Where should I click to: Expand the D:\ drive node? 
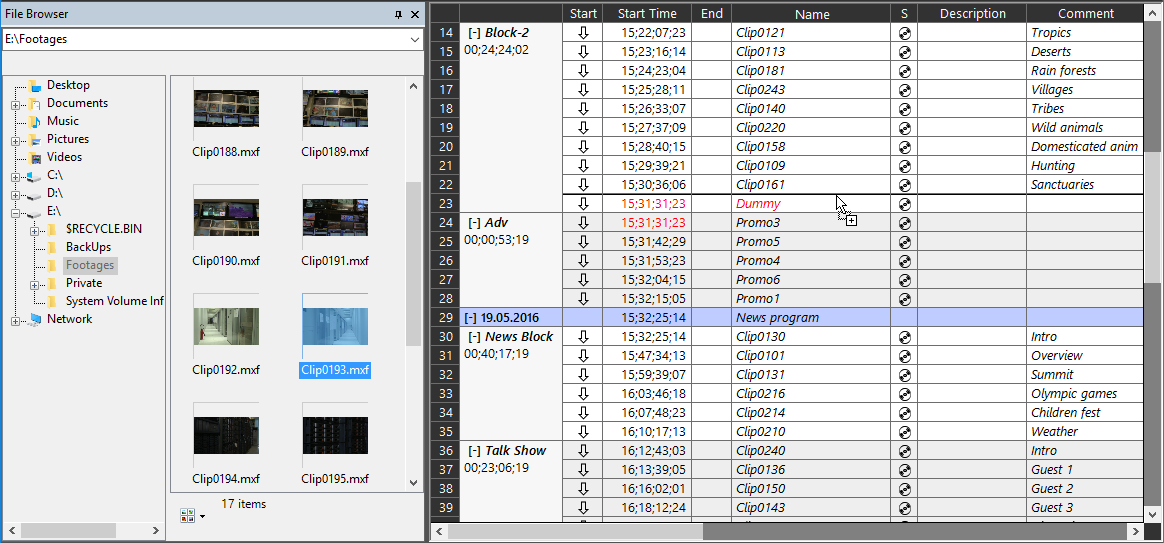coord(15,194)
